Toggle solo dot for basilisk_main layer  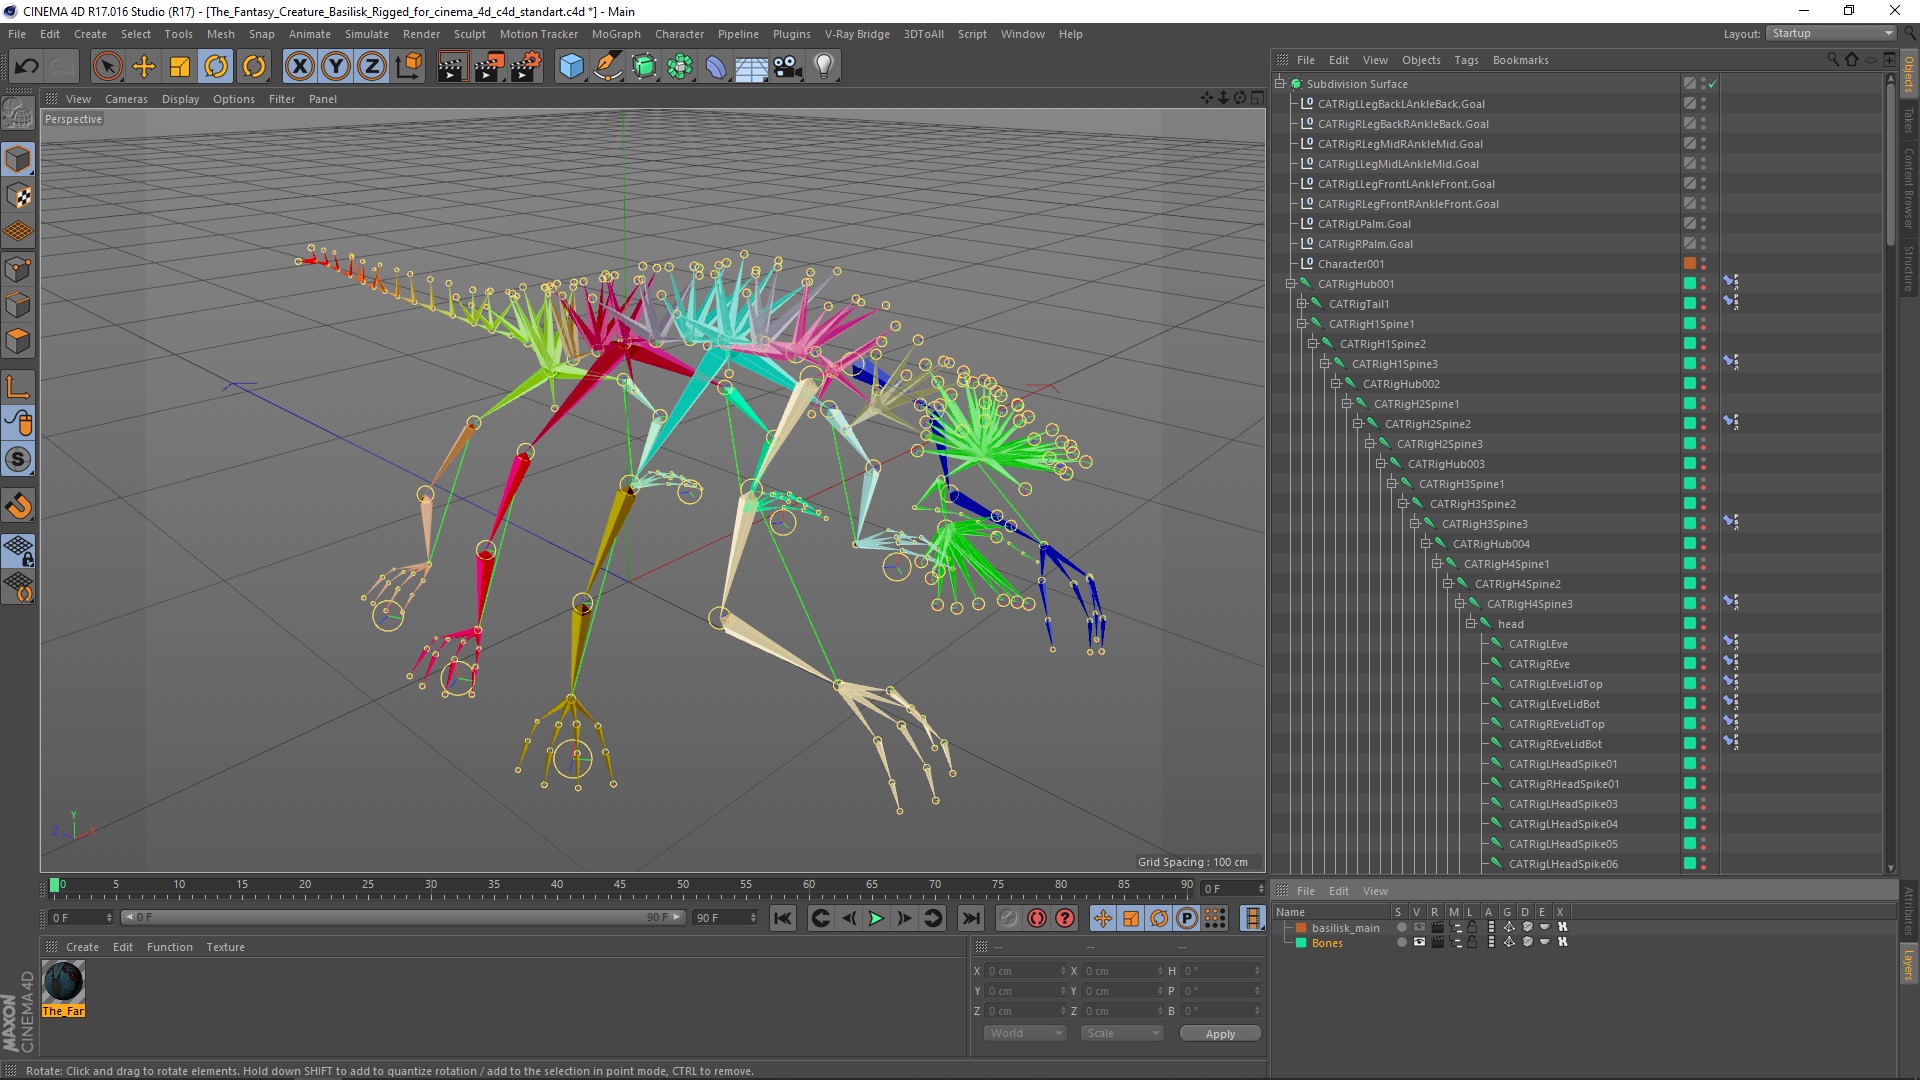[x=1401, y=928]
